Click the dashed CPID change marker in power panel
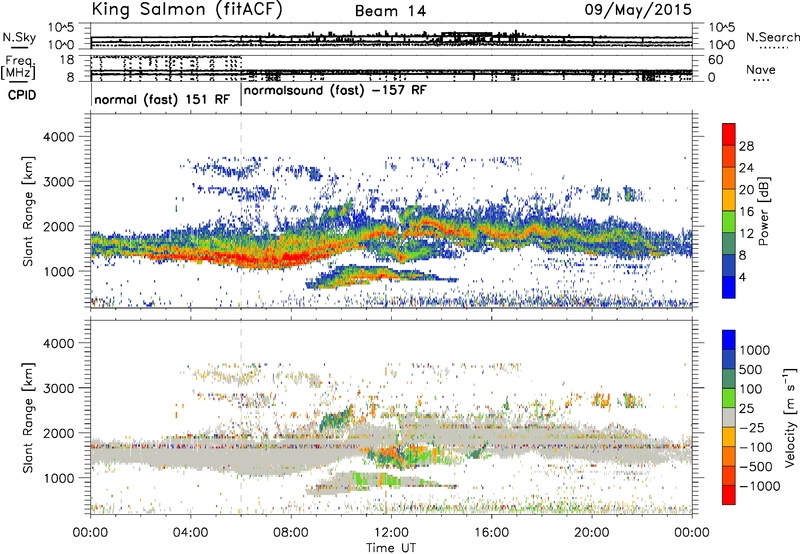The height and width of the screenshot is (554, 800). pos(241,209)
